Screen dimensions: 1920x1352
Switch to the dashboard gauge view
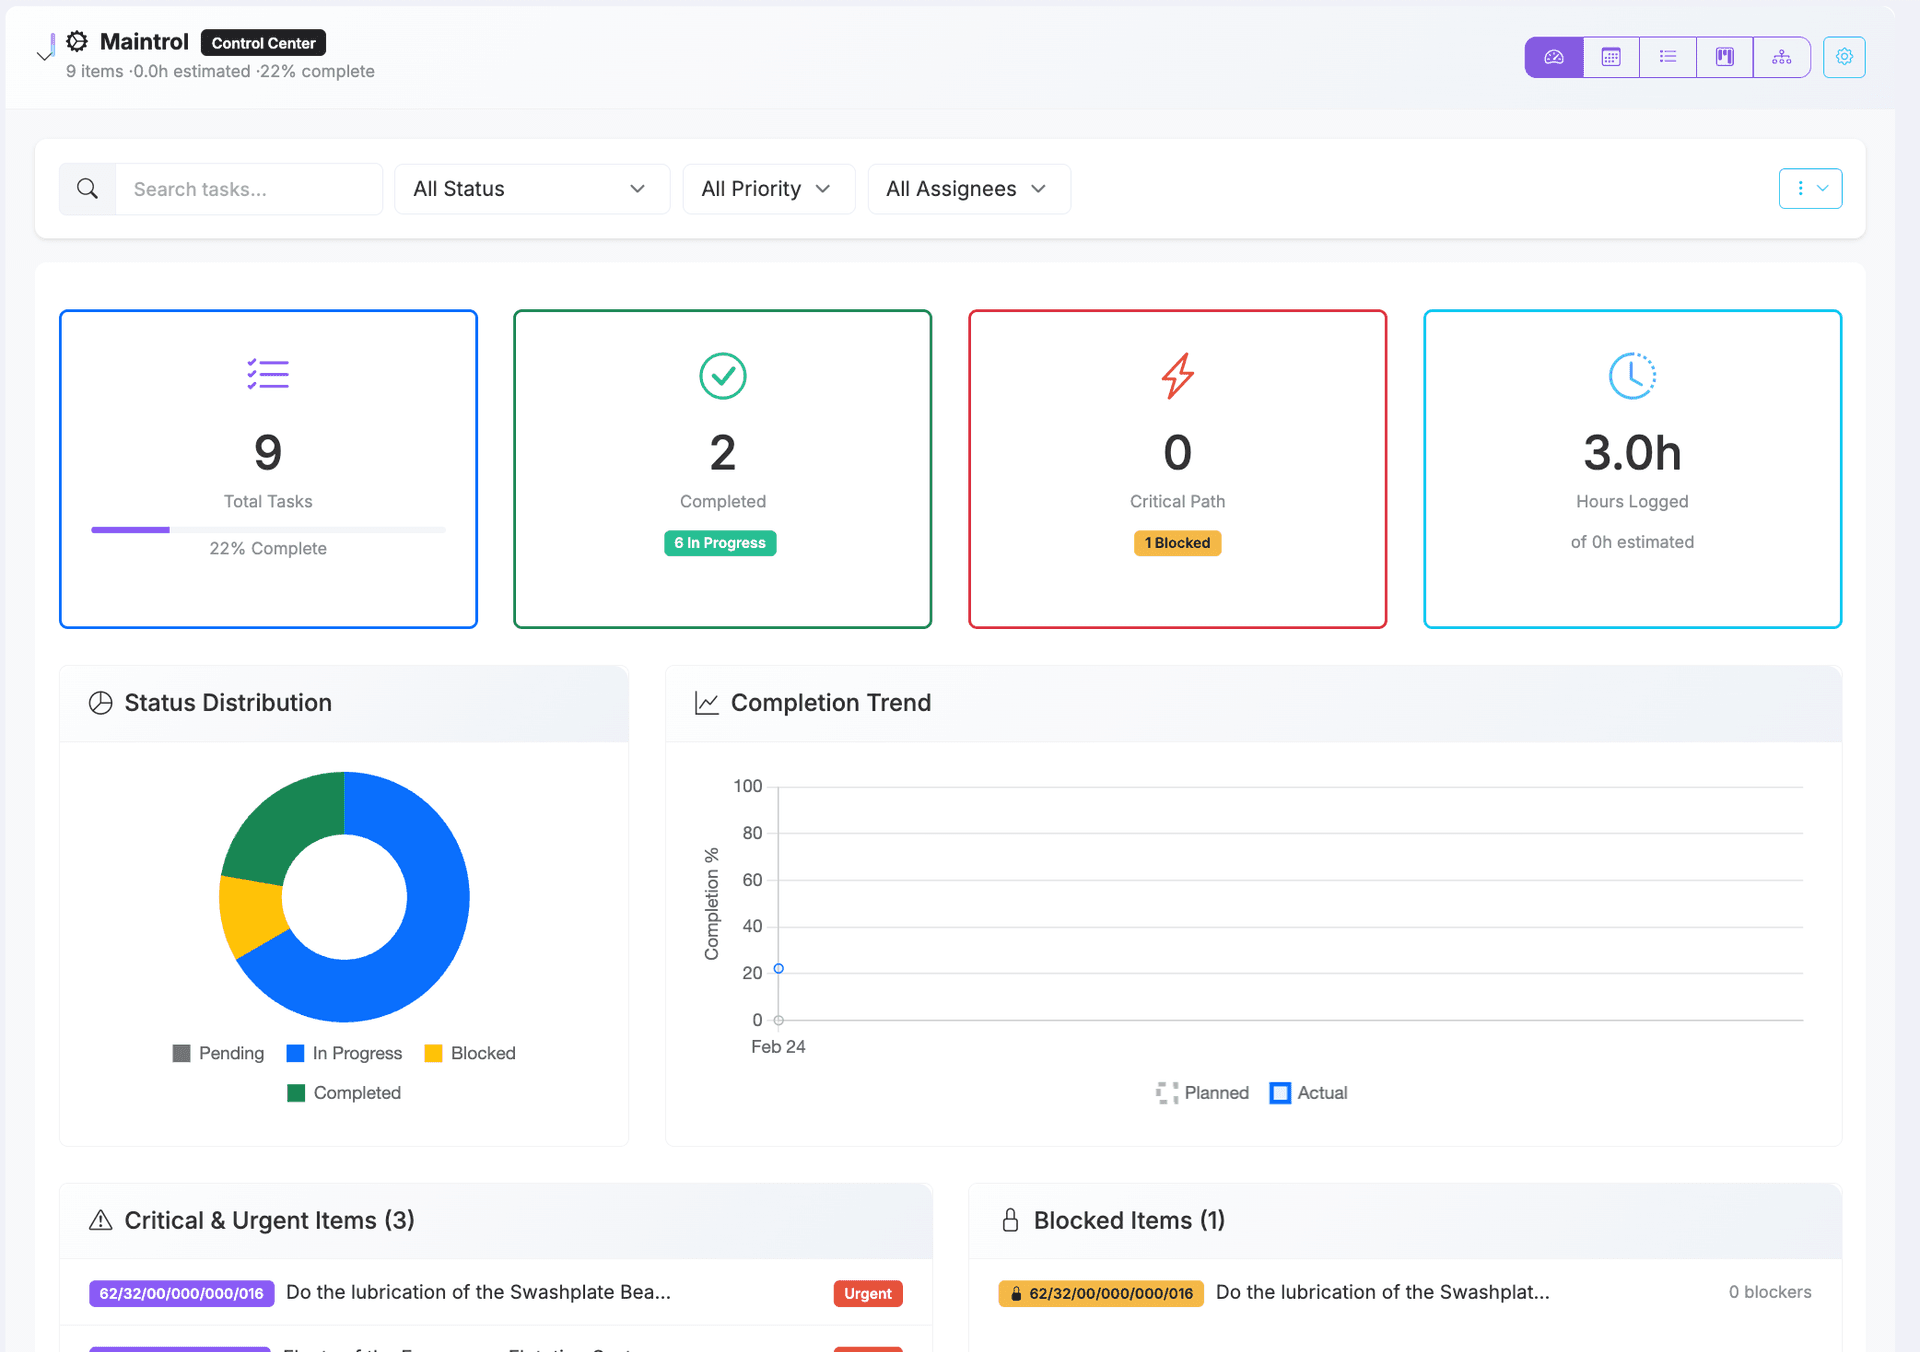1553,57
